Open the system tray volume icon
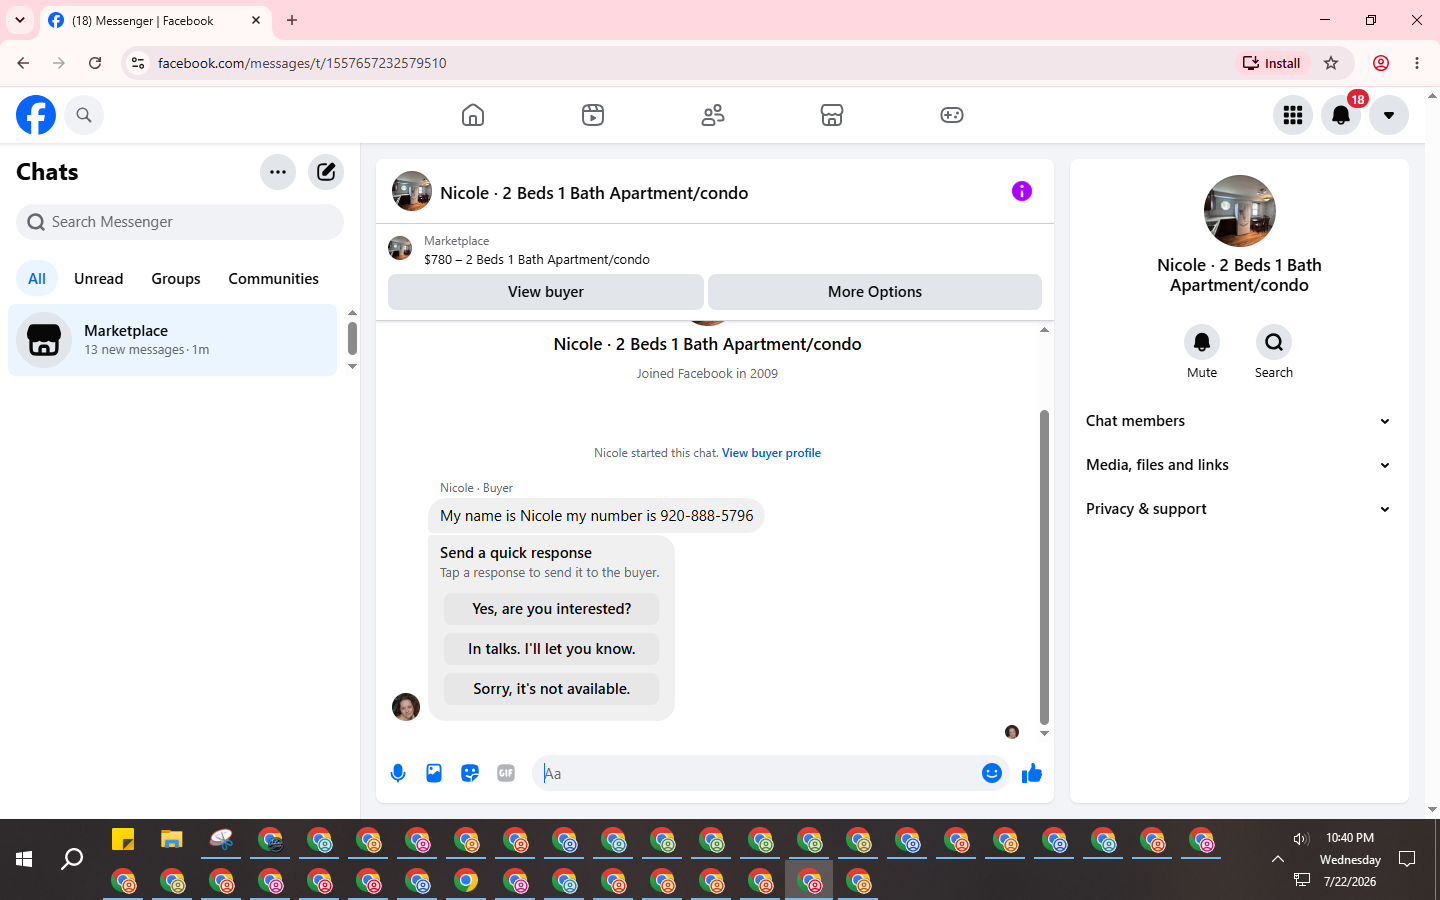The height and width of the screenshot is (900, 1440). coord(1301,839)
